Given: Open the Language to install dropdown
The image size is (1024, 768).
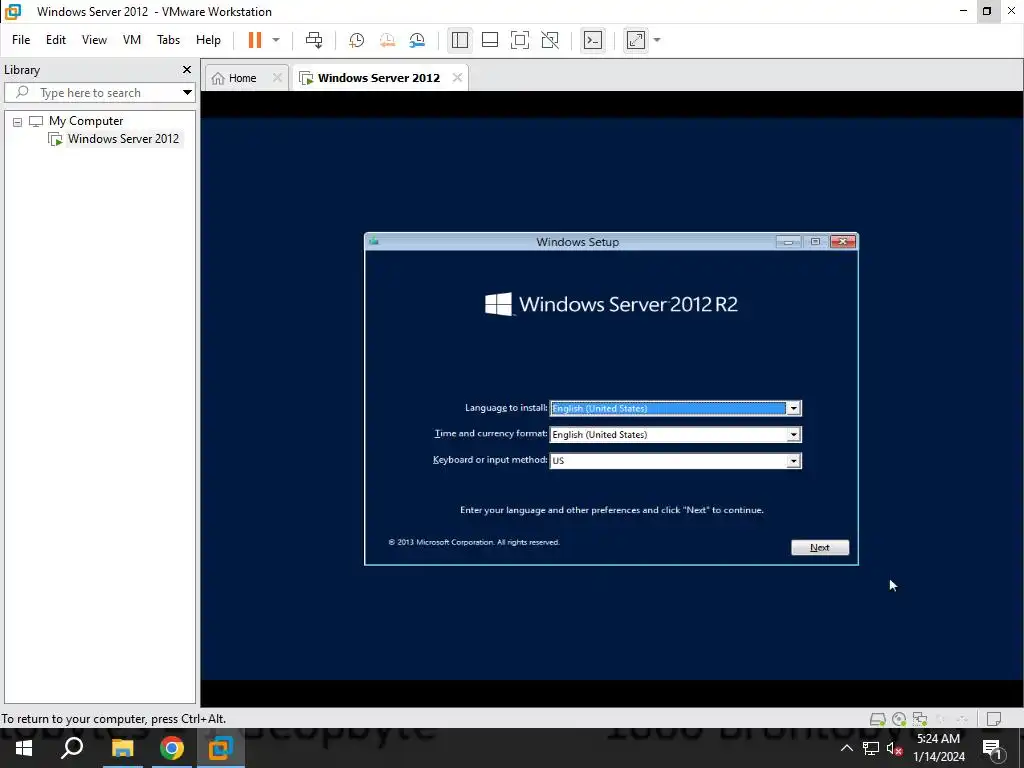Looking at the screenshot, I should (793, 408).
